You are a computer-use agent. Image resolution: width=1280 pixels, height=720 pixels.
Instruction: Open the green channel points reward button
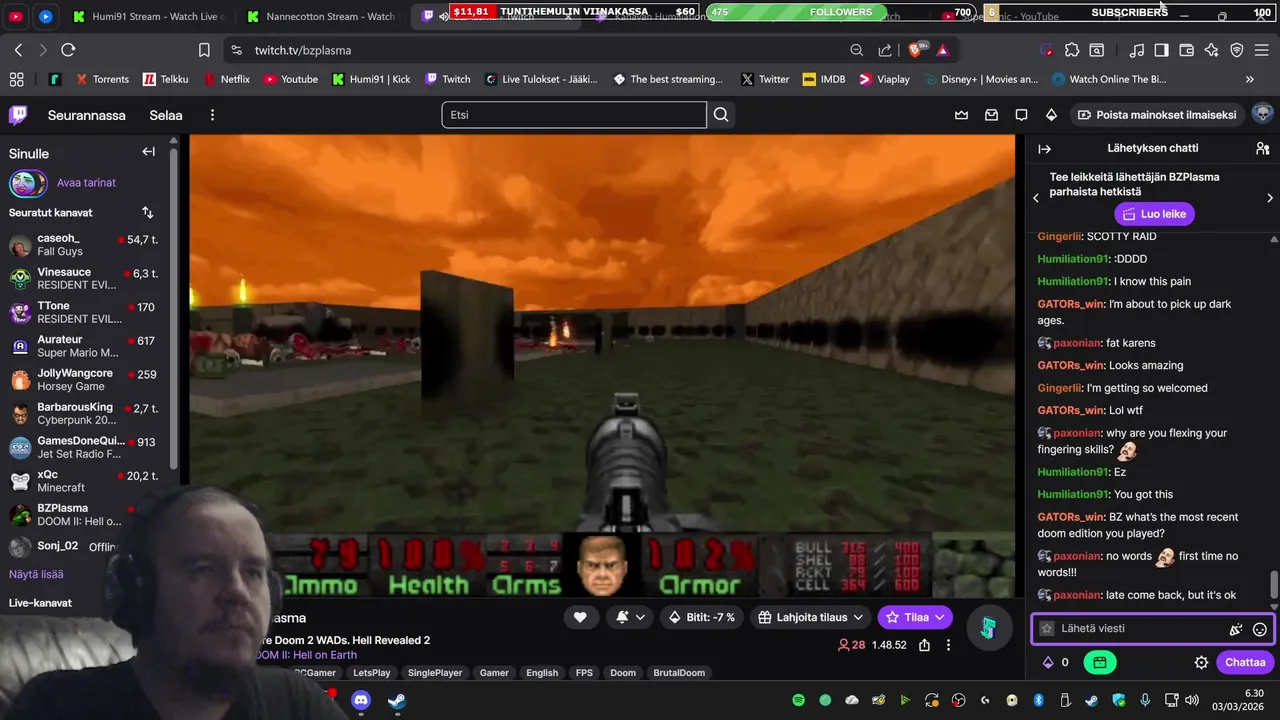point(1099,662)
